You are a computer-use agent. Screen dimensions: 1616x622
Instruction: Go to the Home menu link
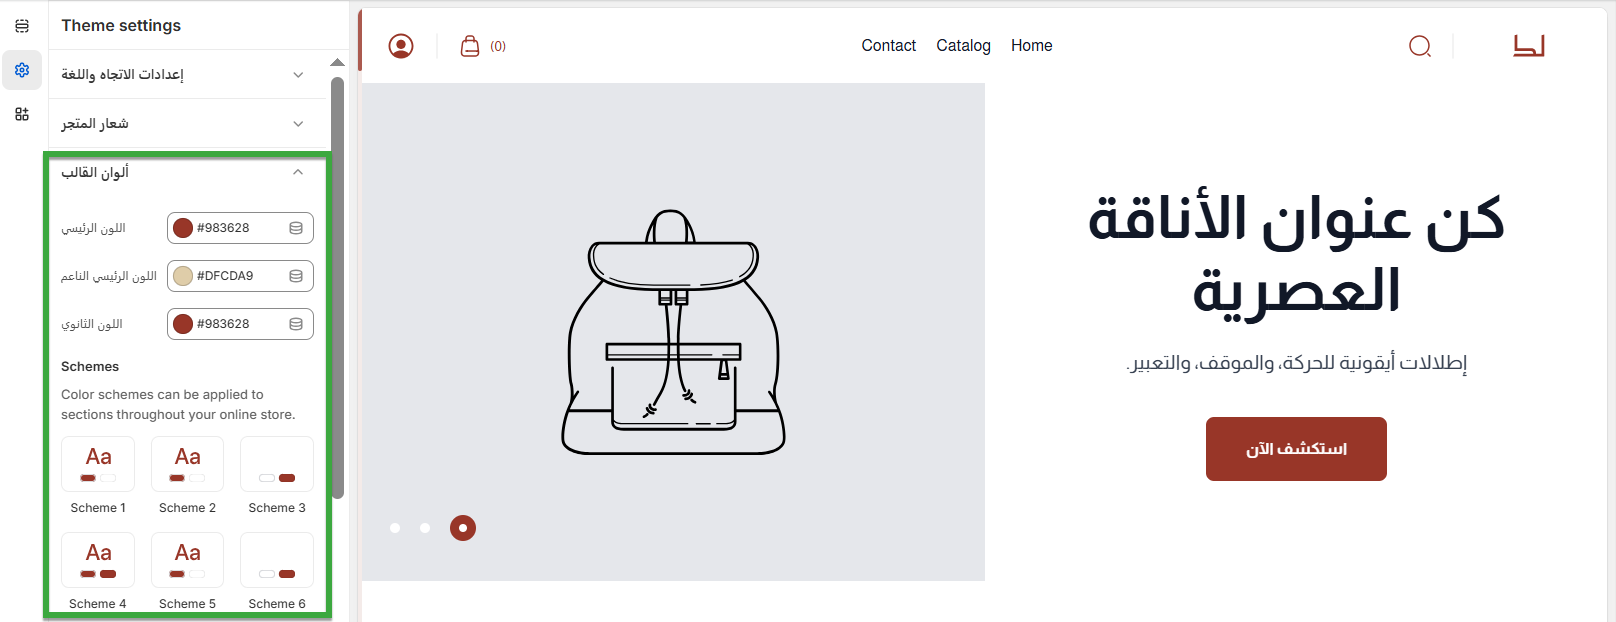click(x=1031, y=46)
